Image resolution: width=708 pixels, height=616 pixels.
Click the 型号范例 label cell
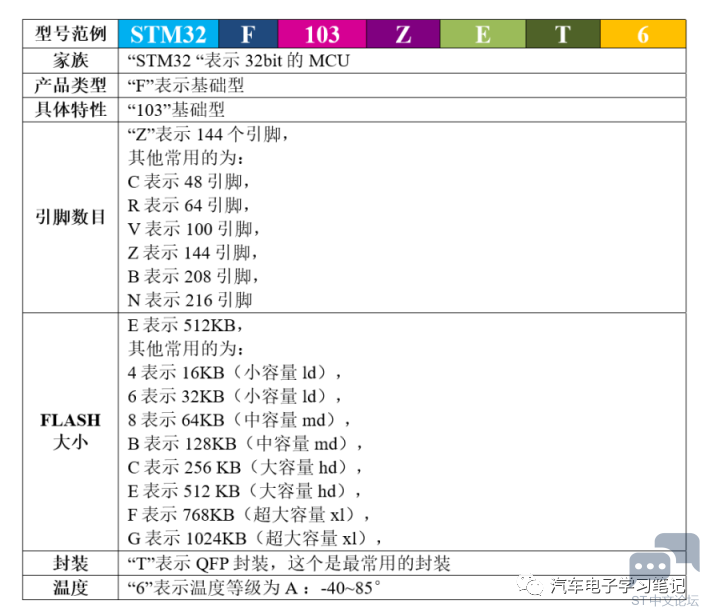(70, 34)
